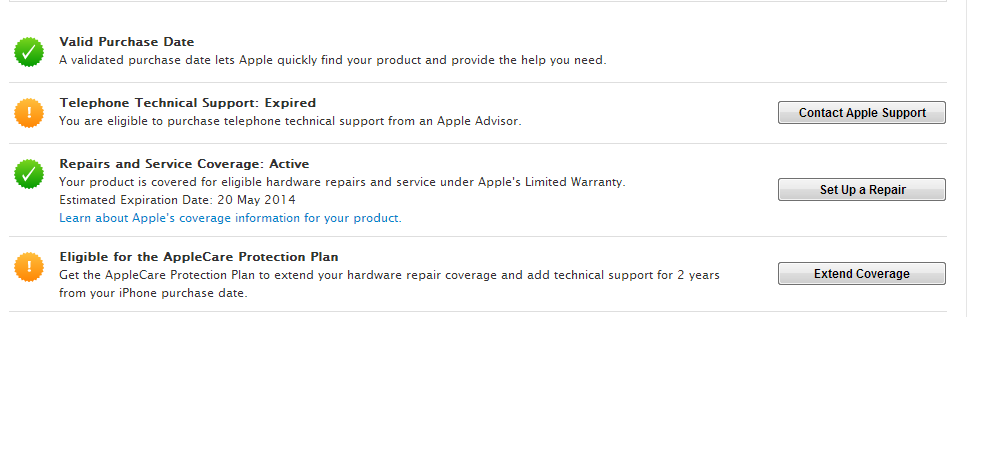
Task: Select the Eligible for the AppleCare Protection Plan heading
Action: (x=199, y=257)
